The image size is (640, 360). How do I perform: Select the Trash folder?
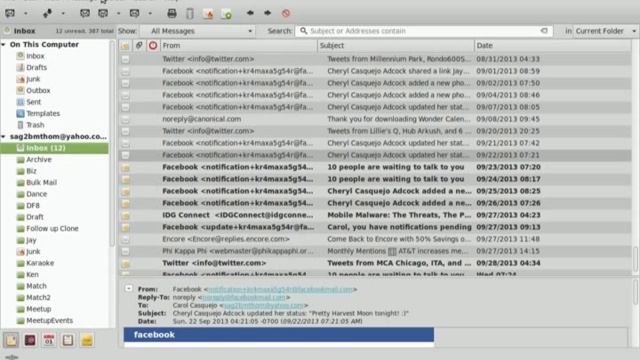click(x=35, y=125)
